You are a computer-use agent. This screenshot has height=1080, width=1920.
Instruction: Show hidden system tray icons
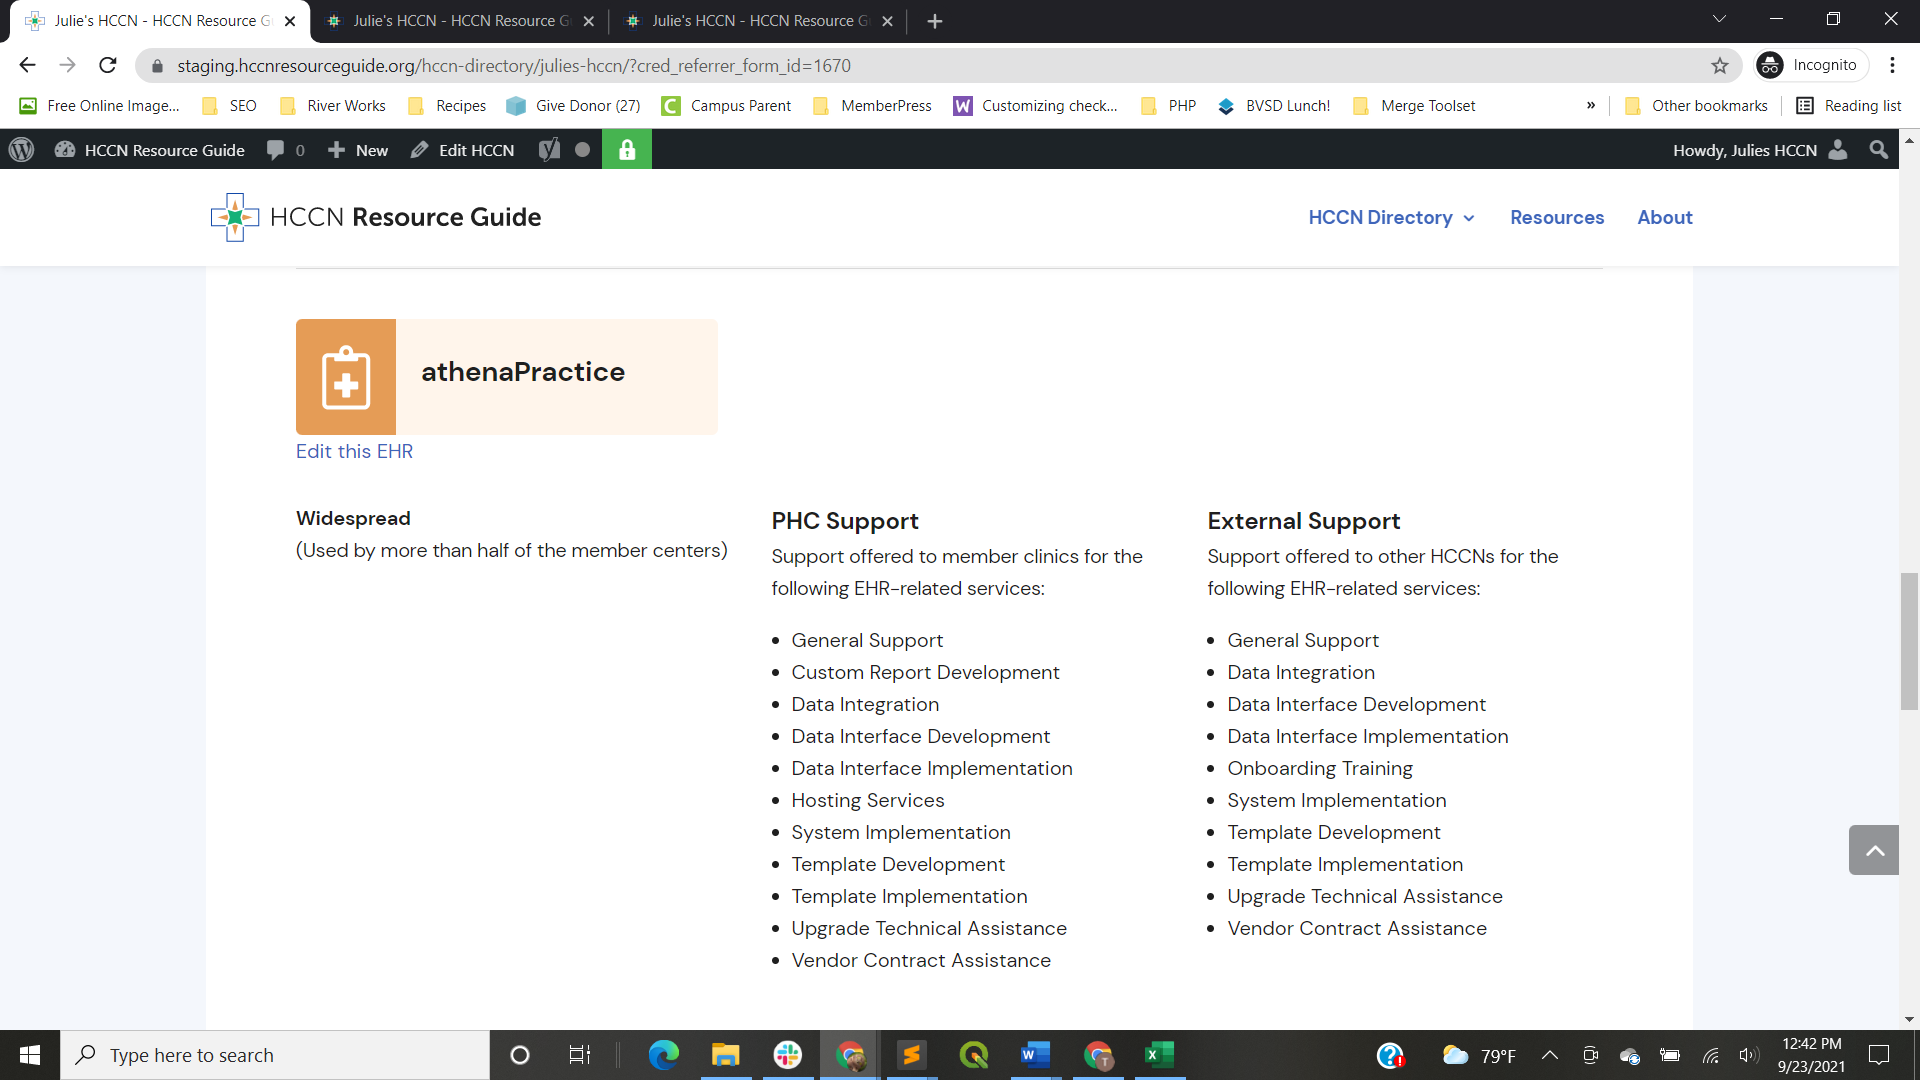[x=1550, y=1055]
